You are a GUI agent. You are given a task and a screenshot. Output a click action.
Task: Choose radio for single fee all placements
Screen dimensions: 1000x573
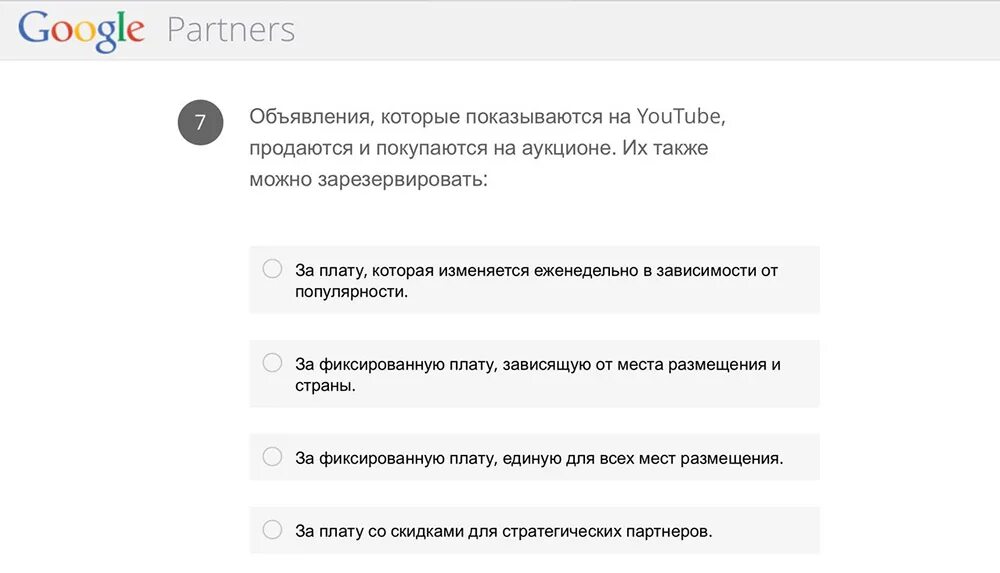[272, 456]
